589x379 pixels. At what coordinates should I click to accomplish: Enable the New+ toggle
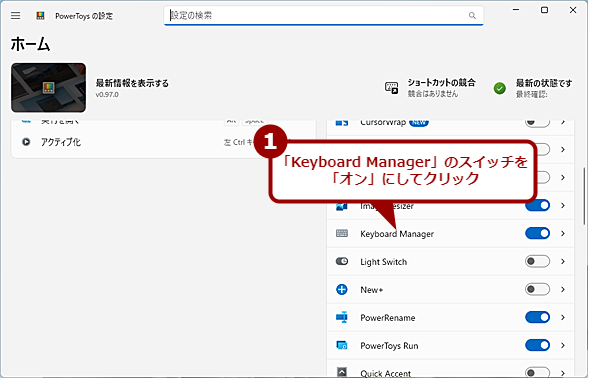(537, 289)
